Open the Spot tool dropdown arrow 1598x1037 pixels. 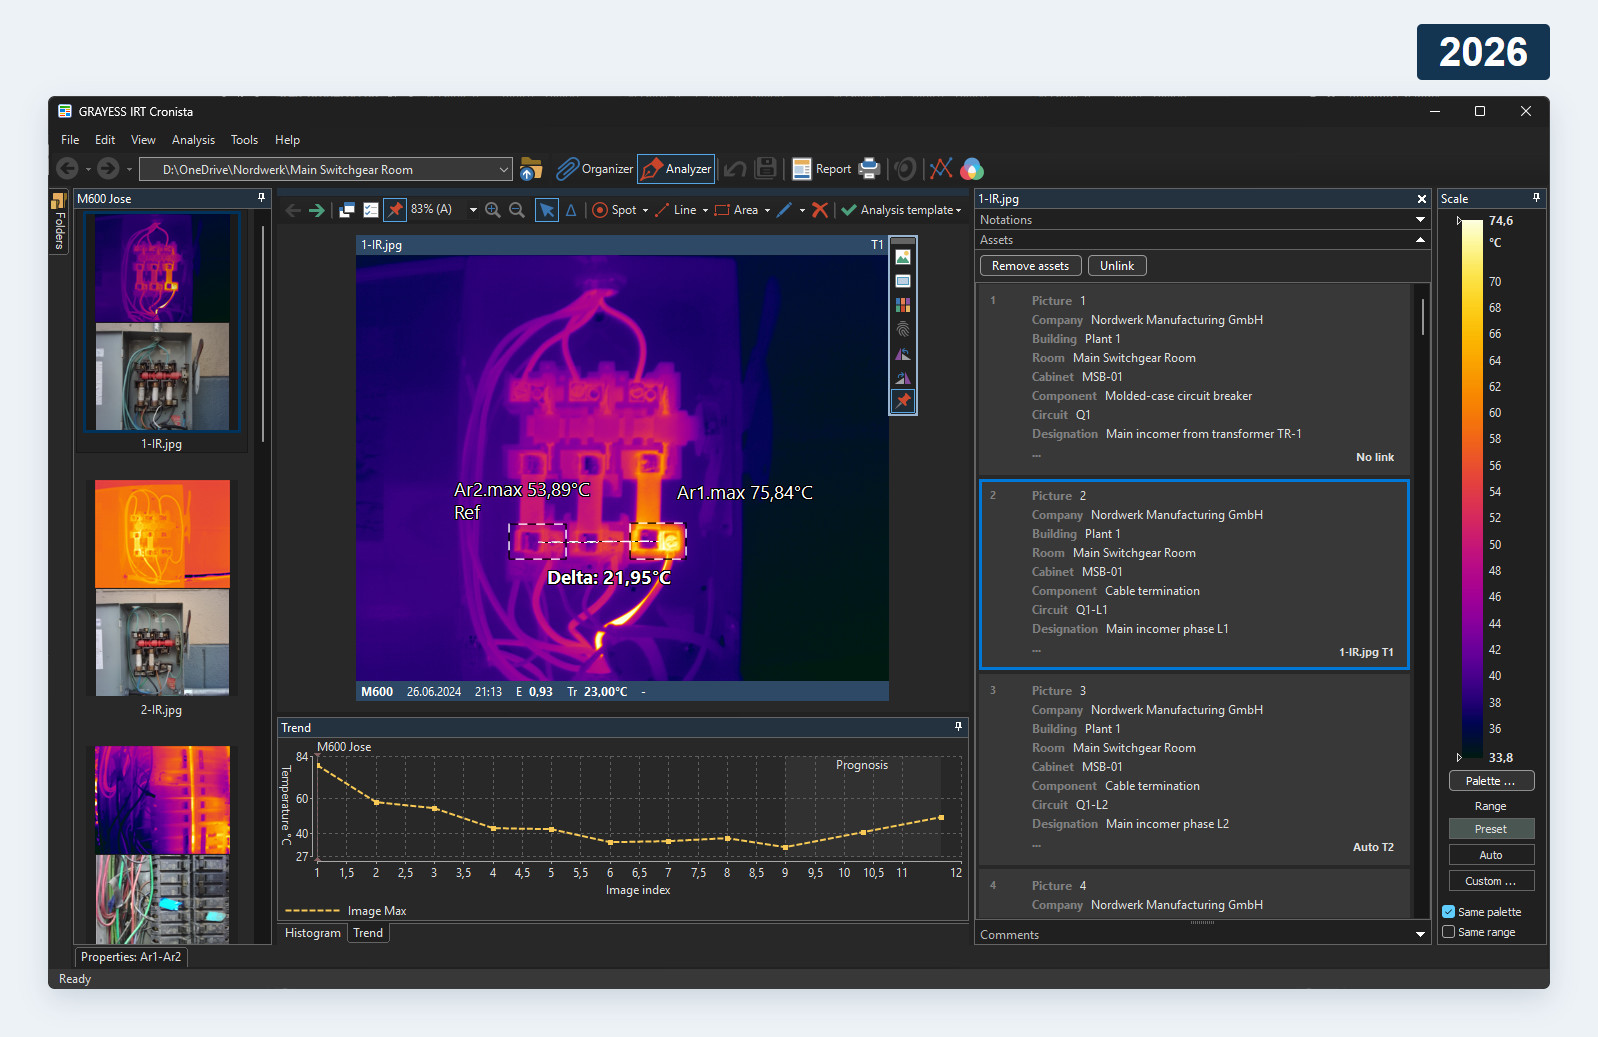click(x=645, y=210)
